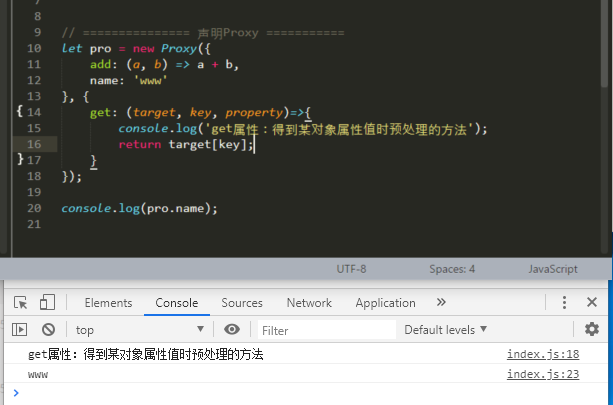Activate the inspect element picker icon
This screenshot has height=405, width=613.
tap(20, 303)
